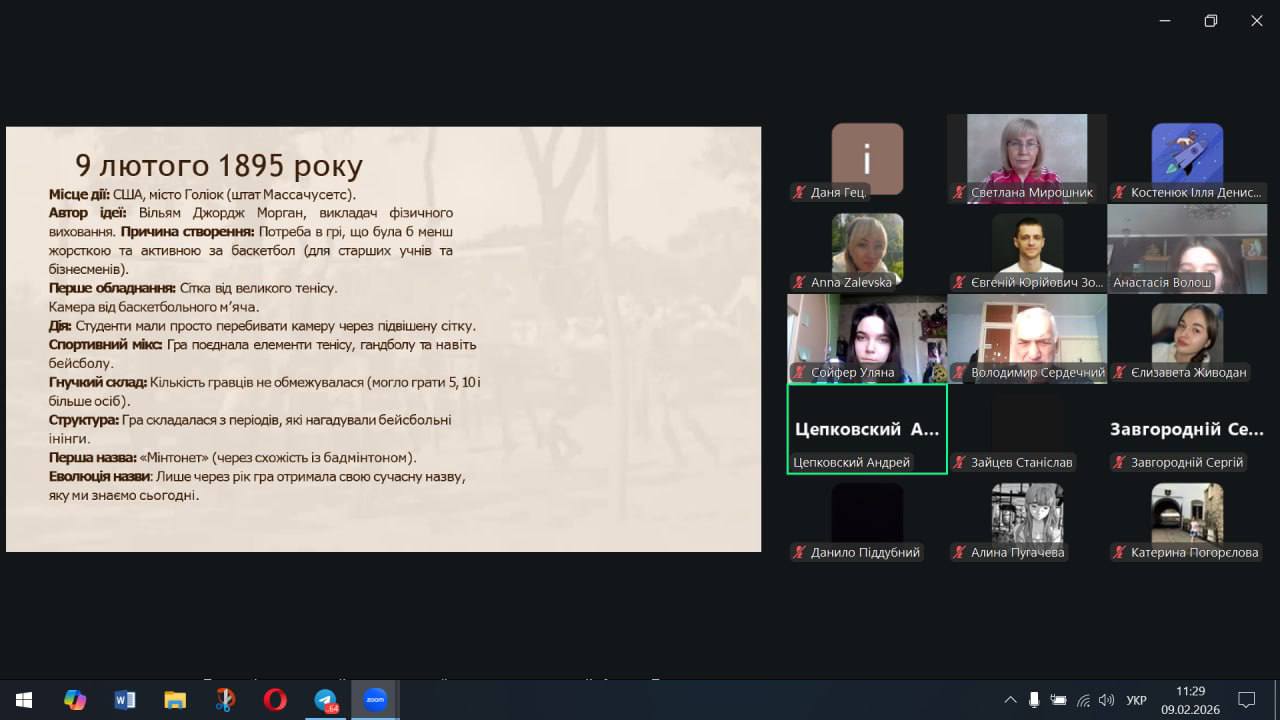This screenshot has height=720, width=1280.
Task: Open Zoom from the taskbar
Action: [x=375, y=700]
